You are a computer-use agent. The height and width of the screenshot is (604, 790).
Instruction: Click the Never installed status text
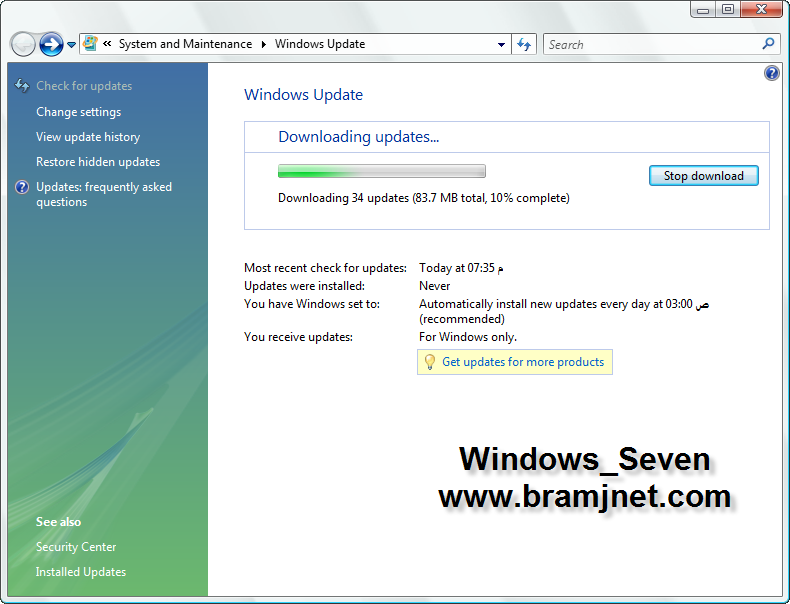(x=435, y=286)
